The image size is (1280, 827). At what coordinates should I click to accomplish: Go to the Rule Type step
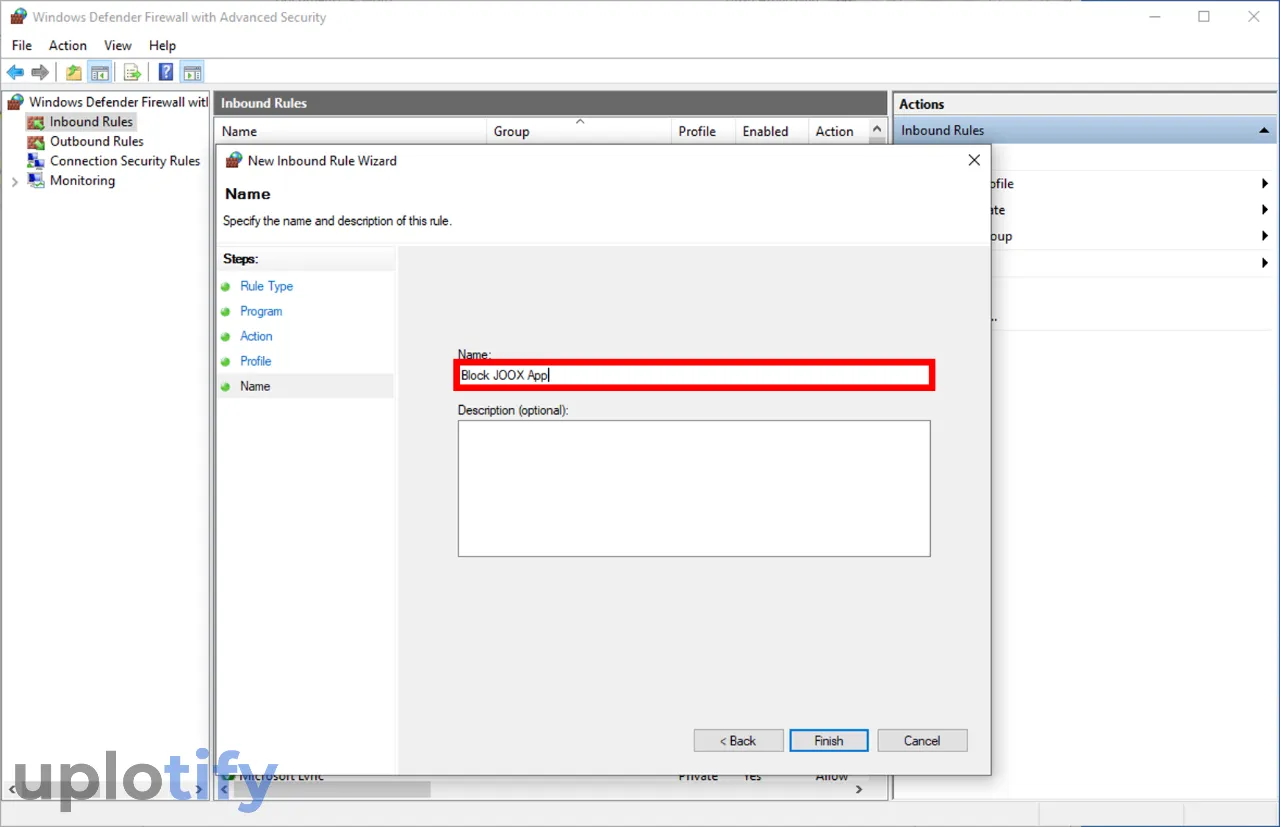pyautogui.click(x=266, y=286)
